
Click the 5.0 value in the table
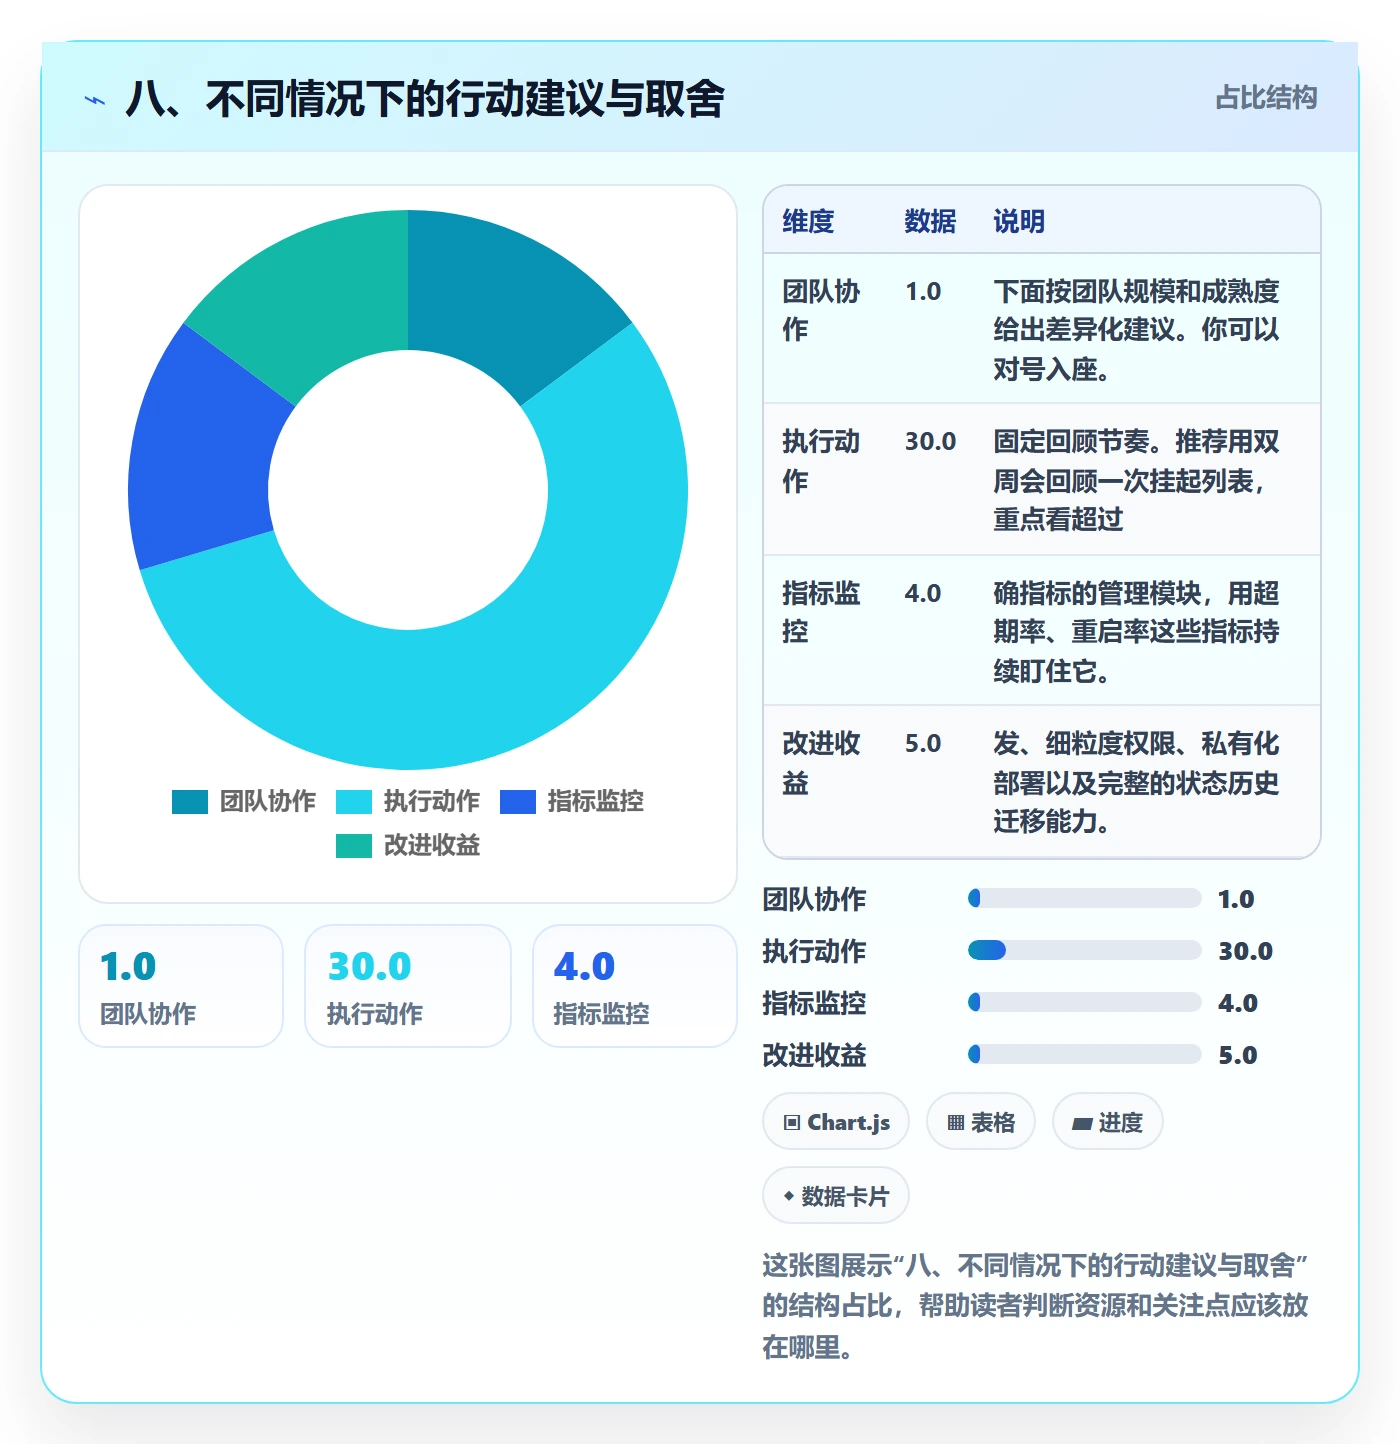pos(923,744)
